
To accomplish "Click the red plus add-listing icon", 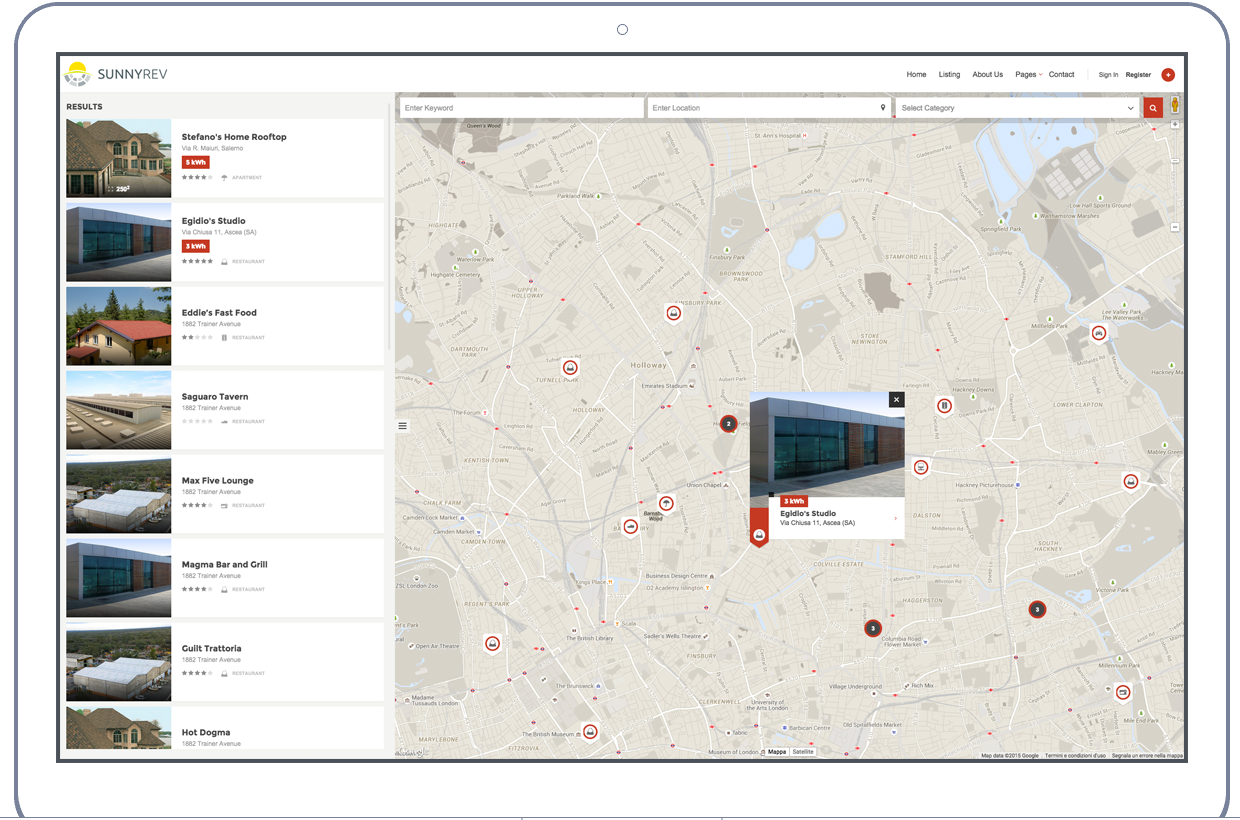I will (1168, 75).
